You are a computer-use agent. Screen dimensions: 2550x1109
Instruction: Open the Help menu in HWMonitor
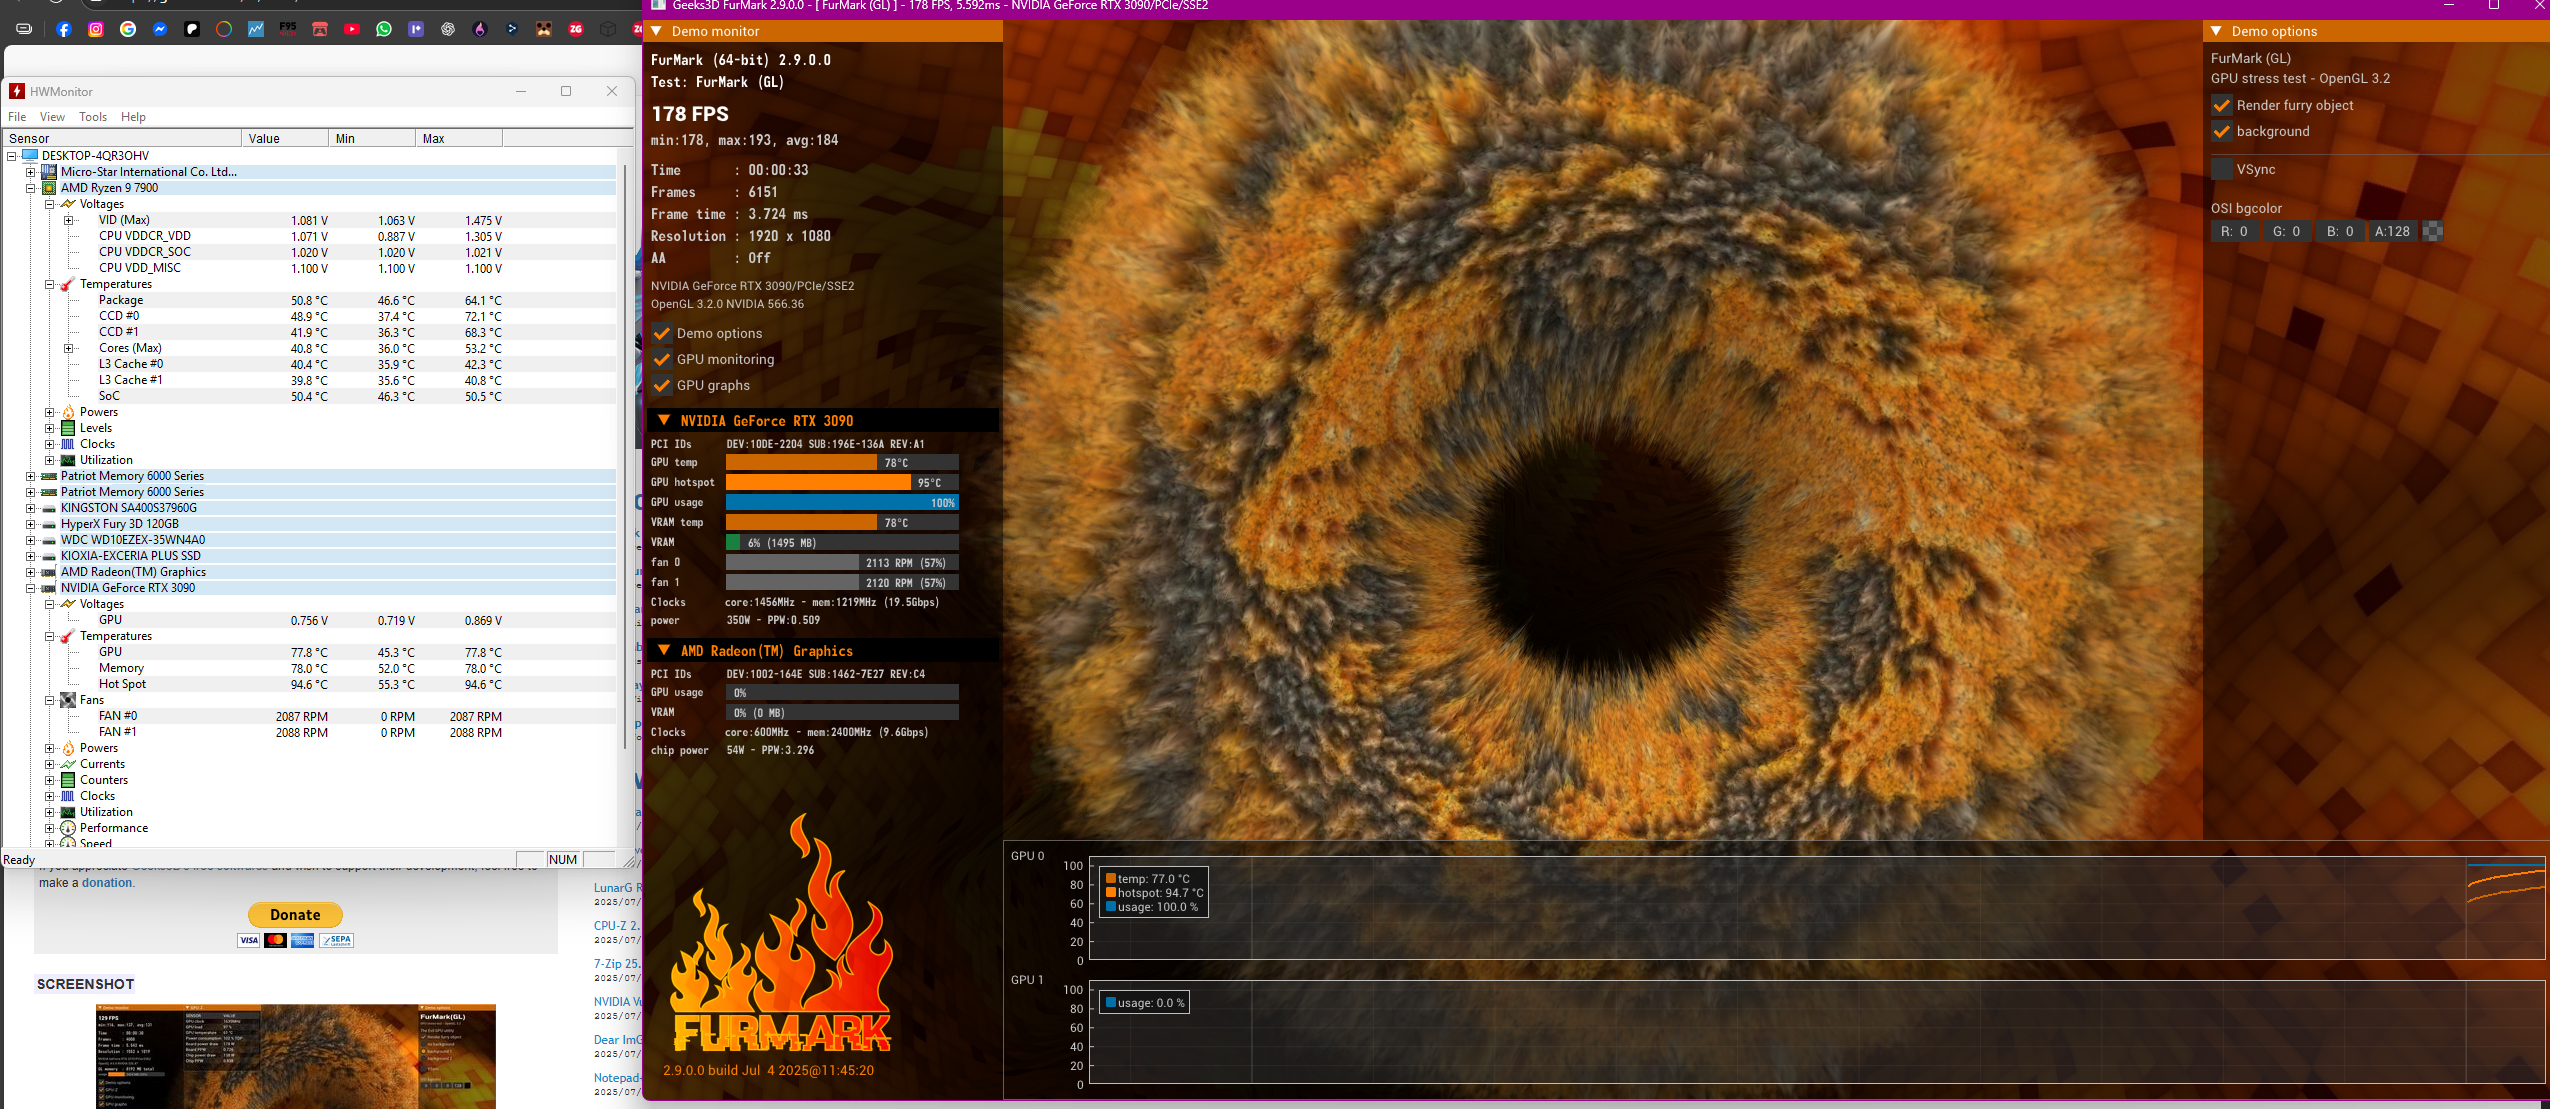[x=133, y=117]
